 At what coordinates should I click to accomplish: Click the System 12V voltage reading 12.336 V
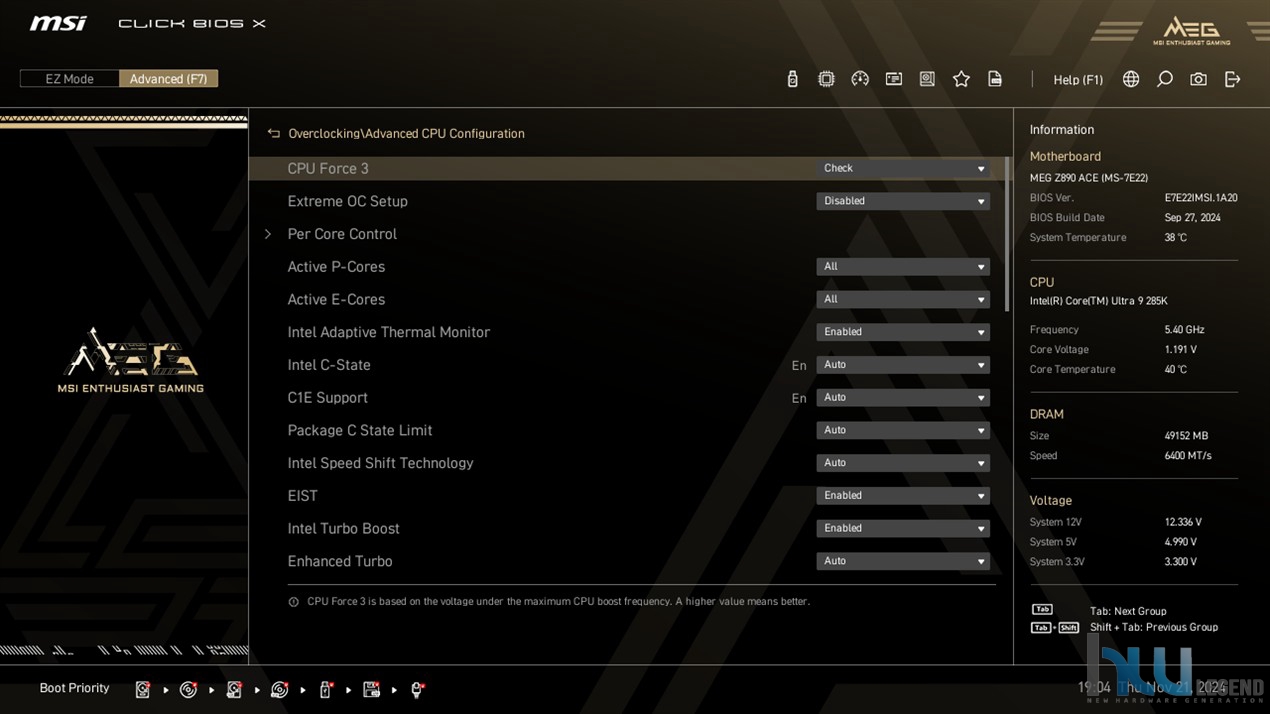click(x=1183, y=522)
